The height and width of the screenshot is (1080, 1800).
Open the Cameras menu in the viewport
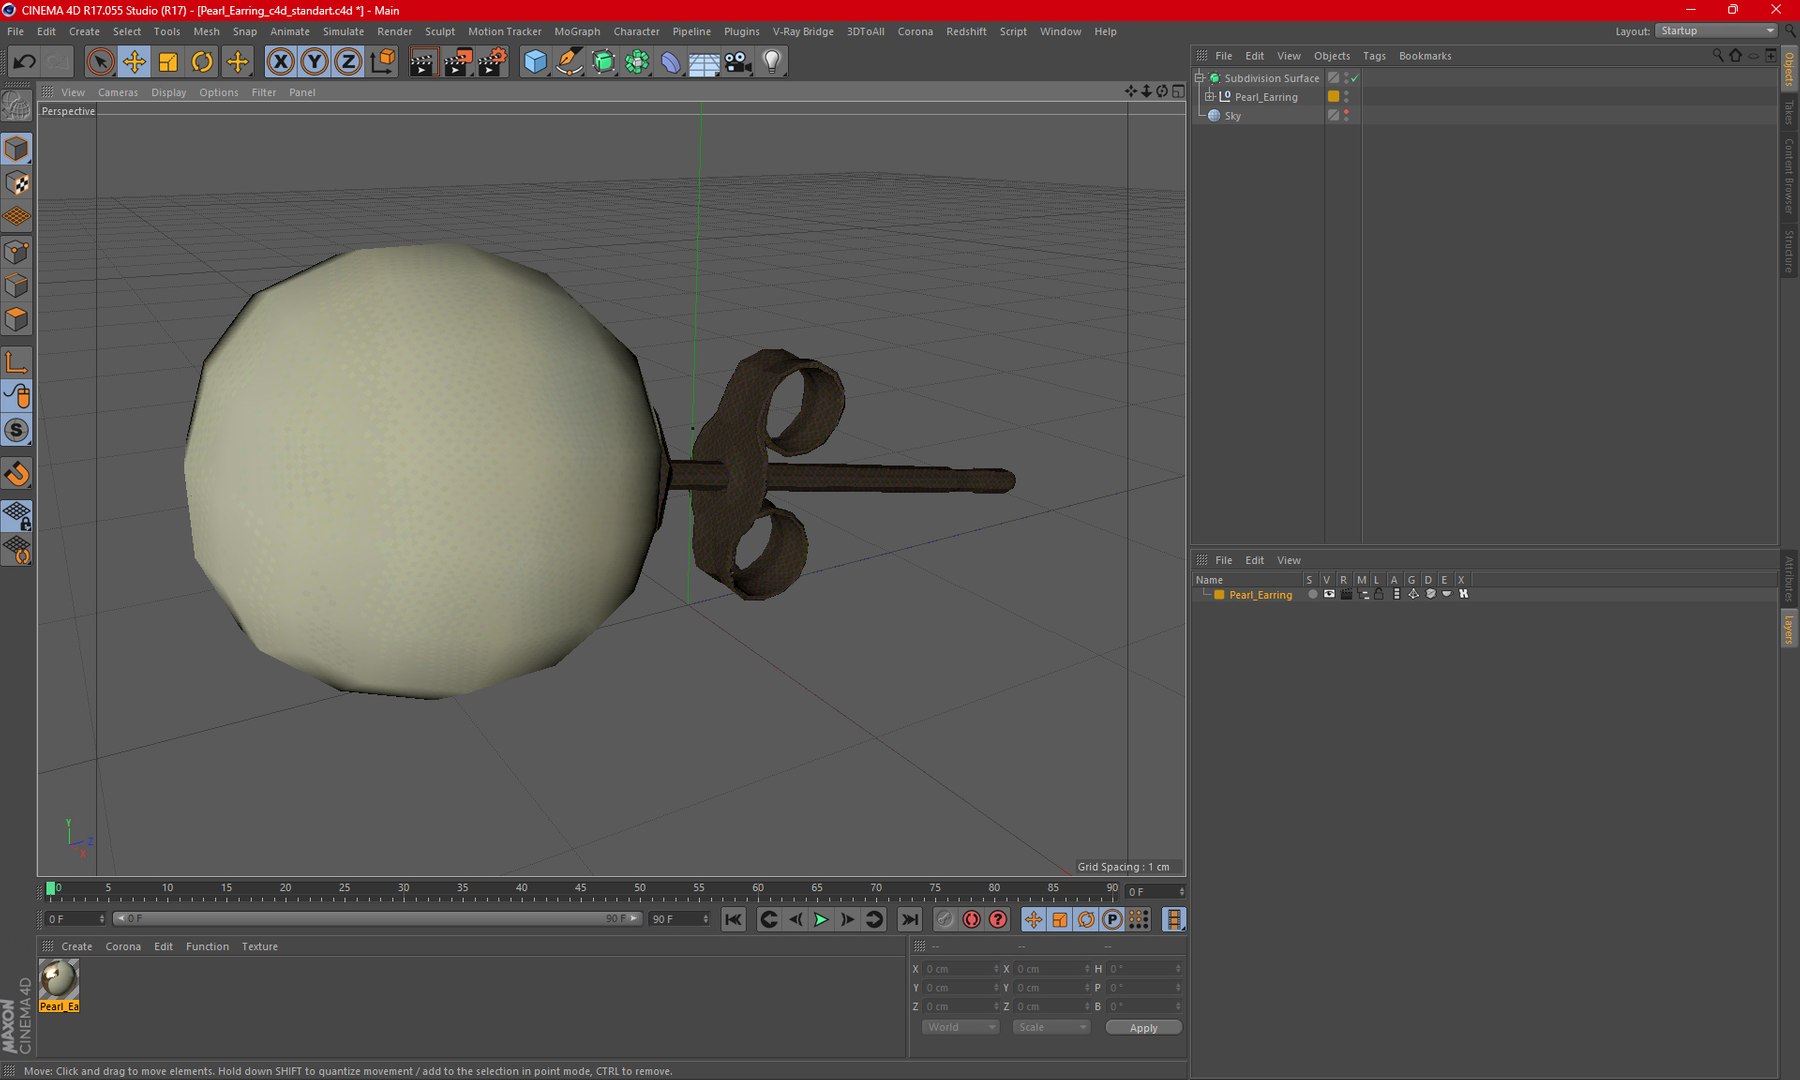(118, 93)
